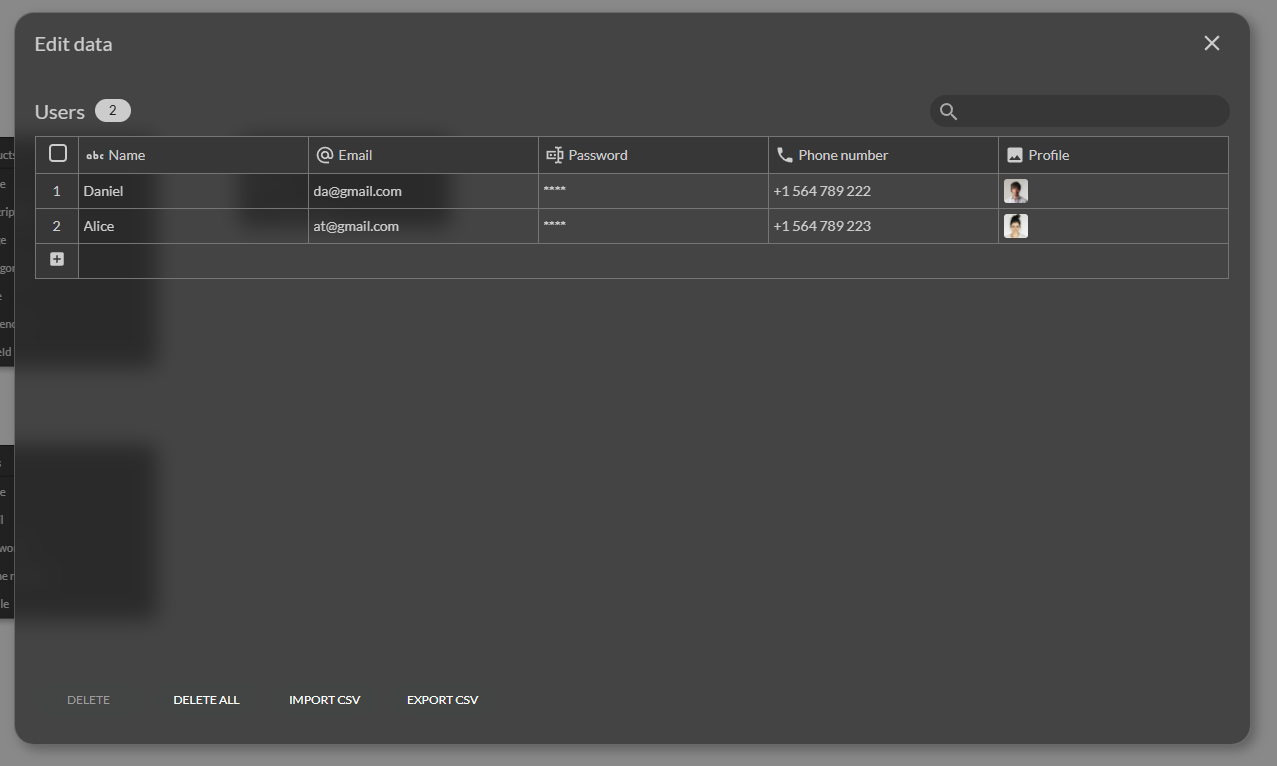1277x766 pixels.
Task: Click the Email column at-sign icon
Action: [325, 155]
